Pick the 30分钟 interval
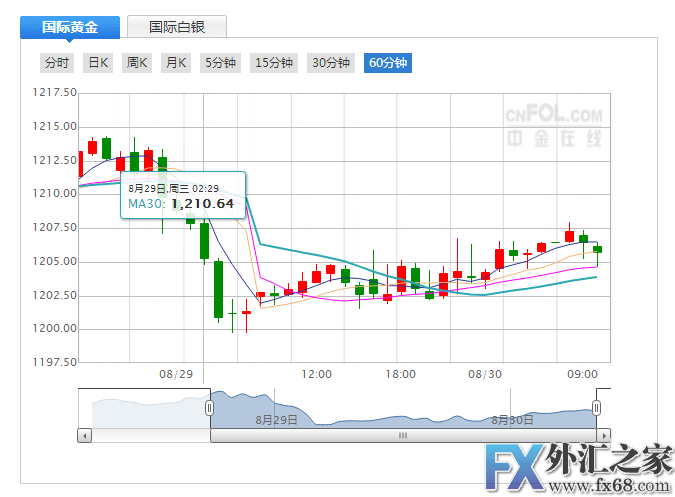The image size is (675, 497). point(331,63)
